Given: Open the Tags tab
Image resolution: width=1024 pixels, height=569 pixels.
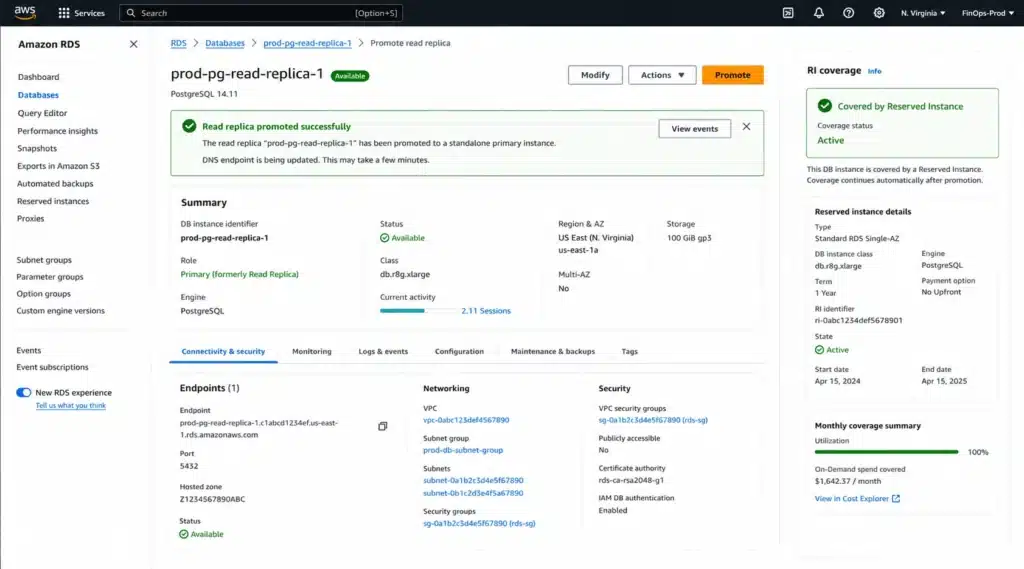Looking at the screenshot, I should [630, 351].
